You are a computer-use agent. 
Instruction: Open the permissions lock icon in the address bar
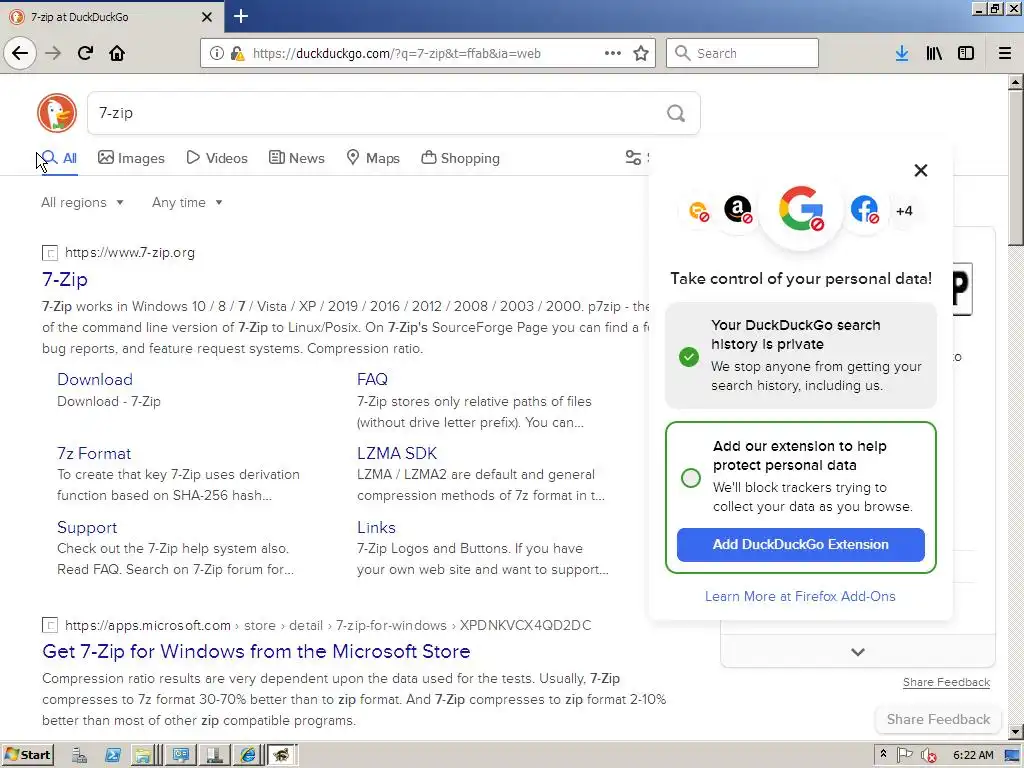[x=237, y=54]
